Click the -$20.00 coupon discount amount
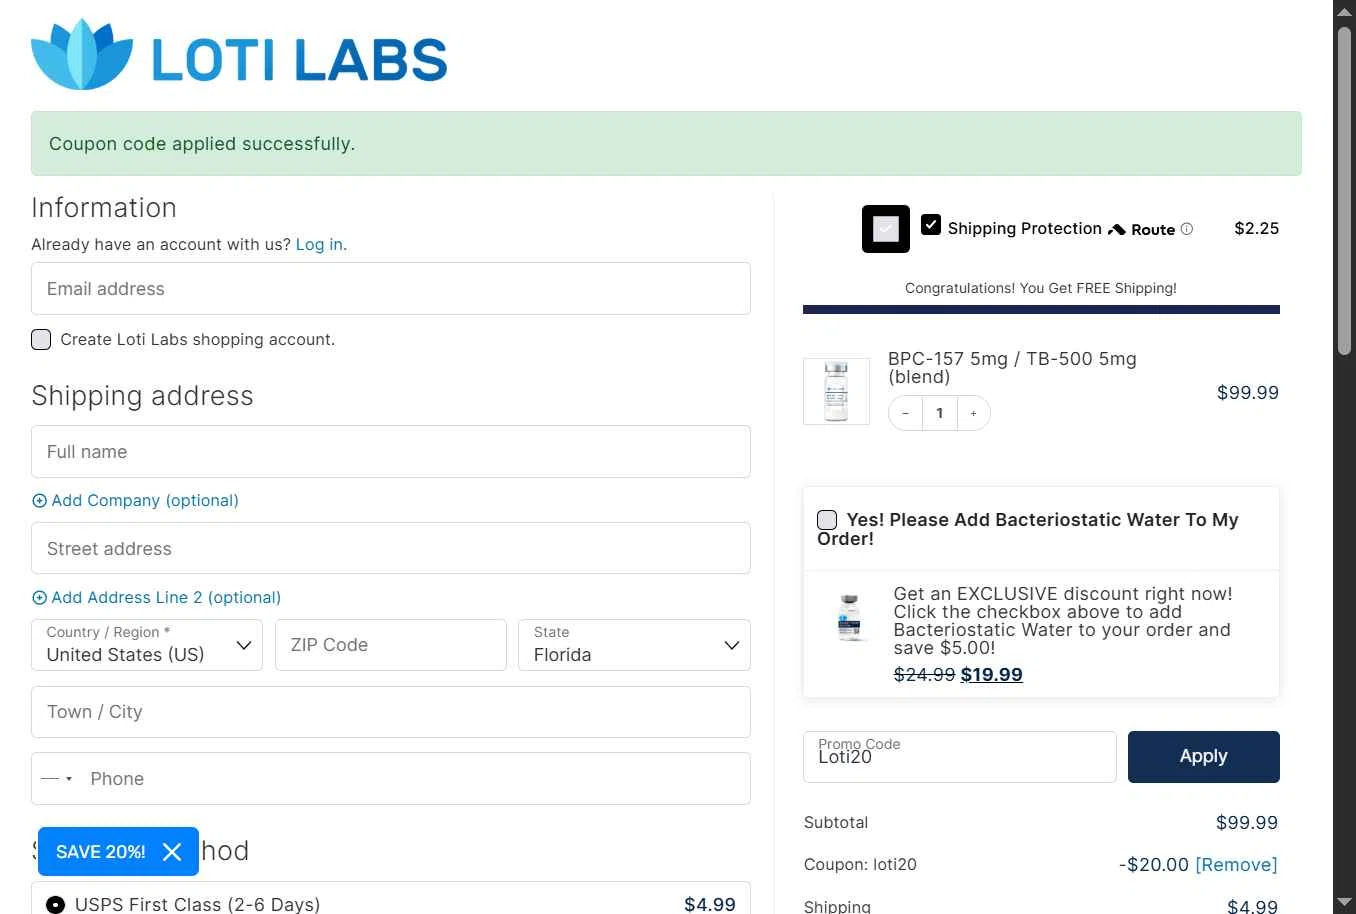This screenshot has height=914, width=1356. click(1154, 865)
